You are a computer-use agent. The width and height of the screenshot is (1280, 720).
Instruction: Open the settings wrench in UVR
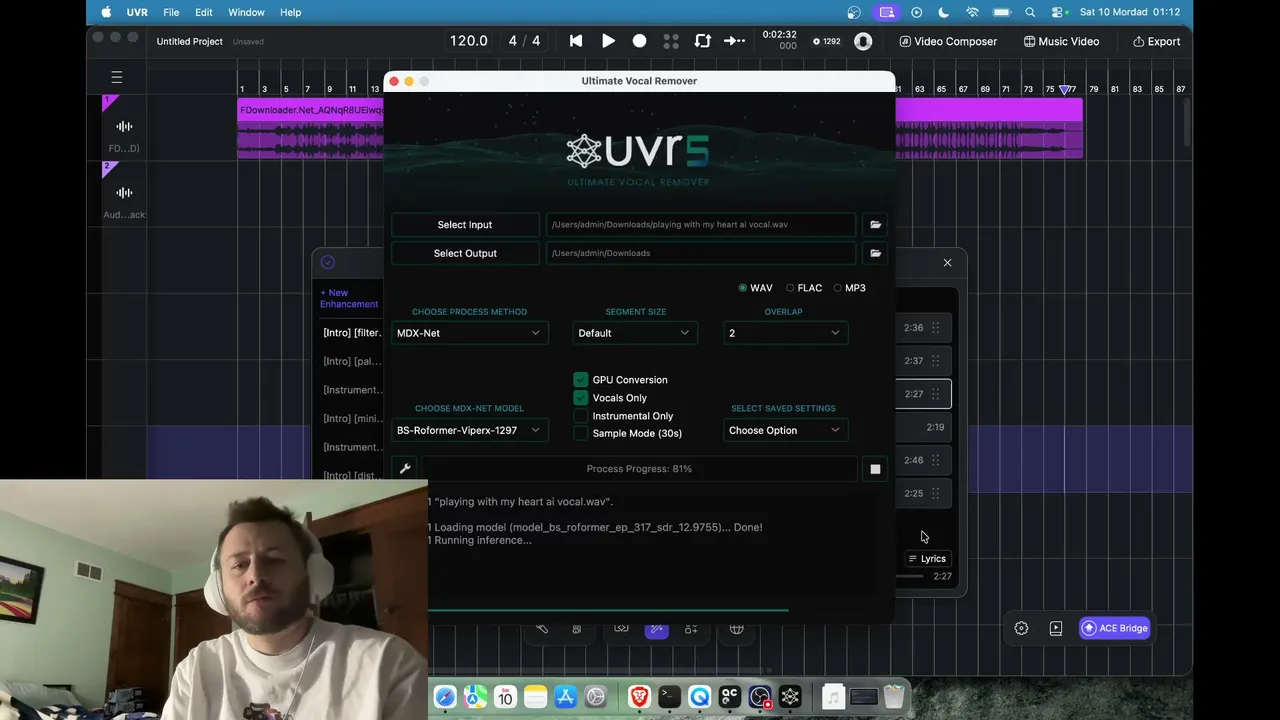point(405,468)
